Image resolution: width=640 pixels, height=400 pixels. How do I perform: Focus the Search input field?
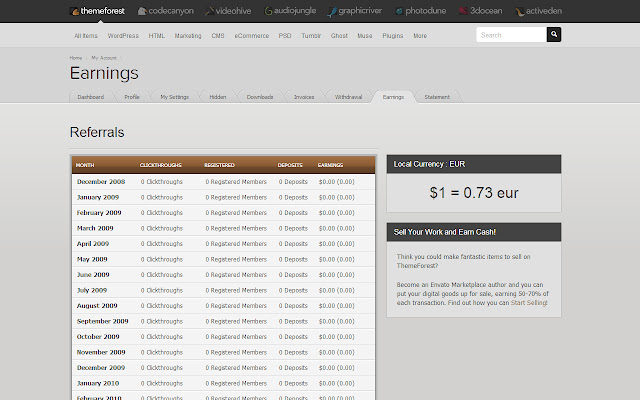coord(511,35)
